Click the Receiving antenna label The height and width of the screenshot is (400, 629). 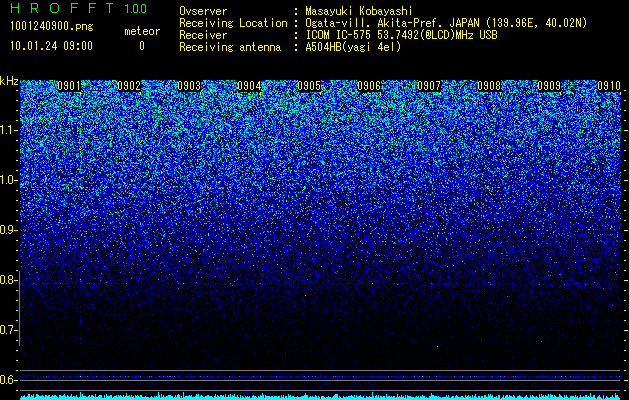[x=230, y=47]
